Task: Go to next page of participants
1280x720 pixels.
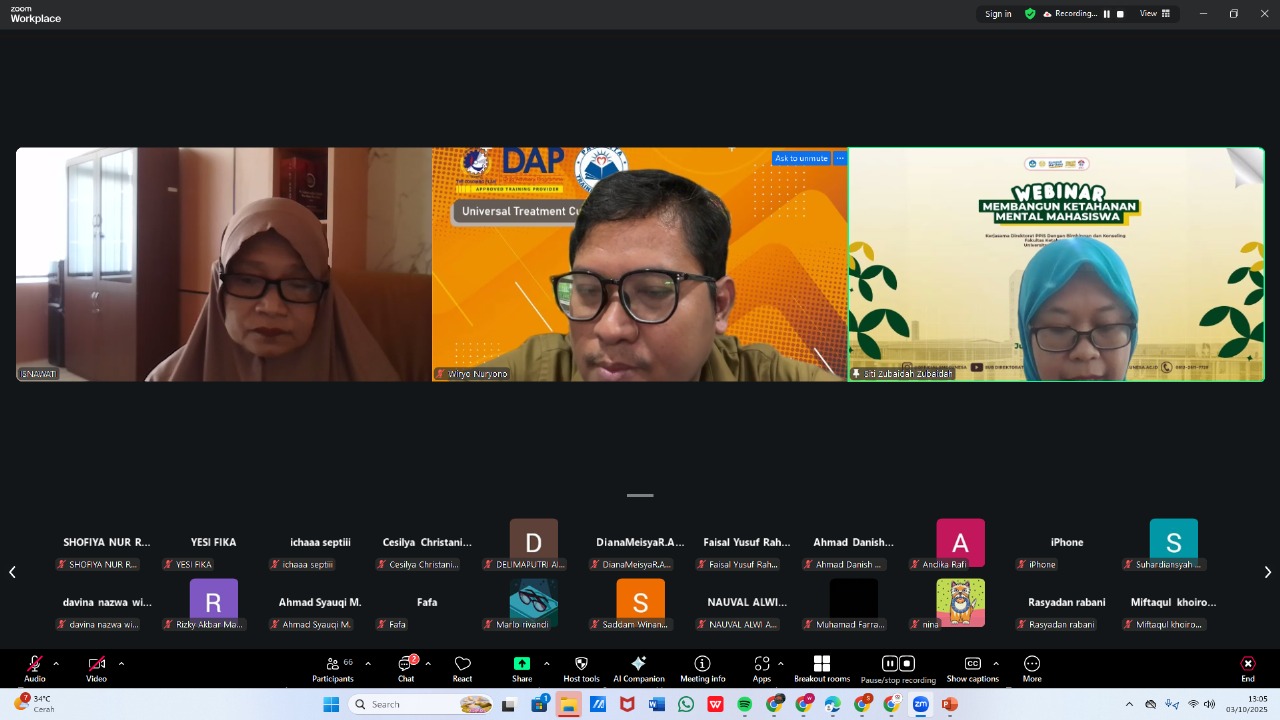Action: 1267,572
